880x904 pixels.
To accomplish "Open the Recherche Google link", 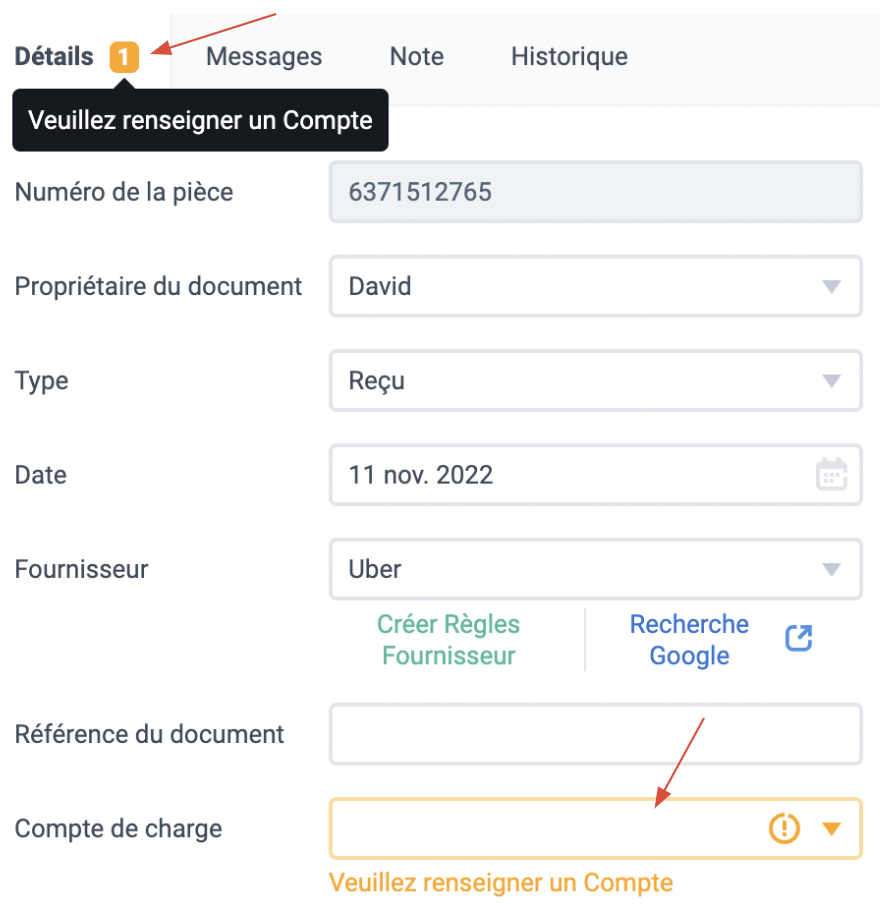I will (689, 640).
